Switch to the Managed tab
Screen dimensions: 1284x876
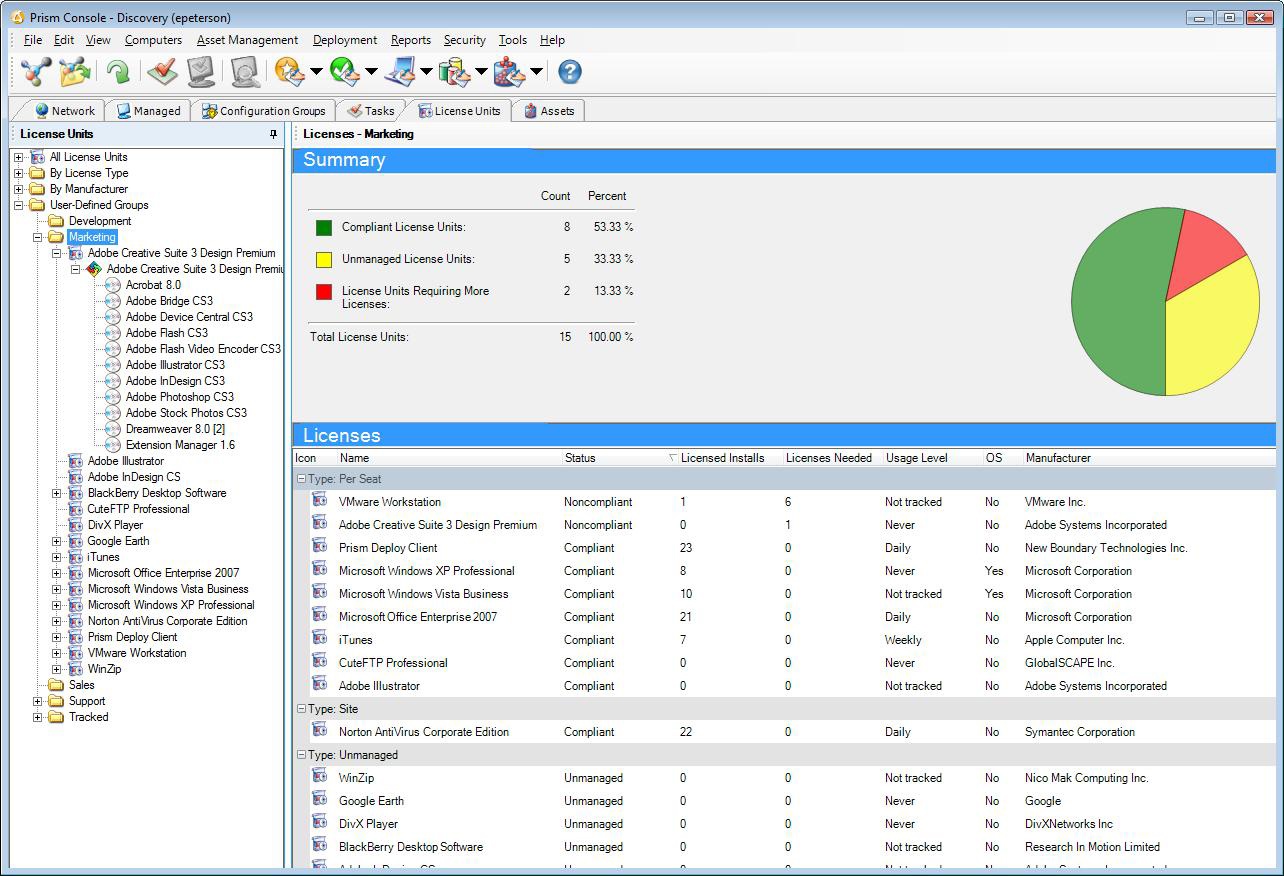(x=148, y=111)
